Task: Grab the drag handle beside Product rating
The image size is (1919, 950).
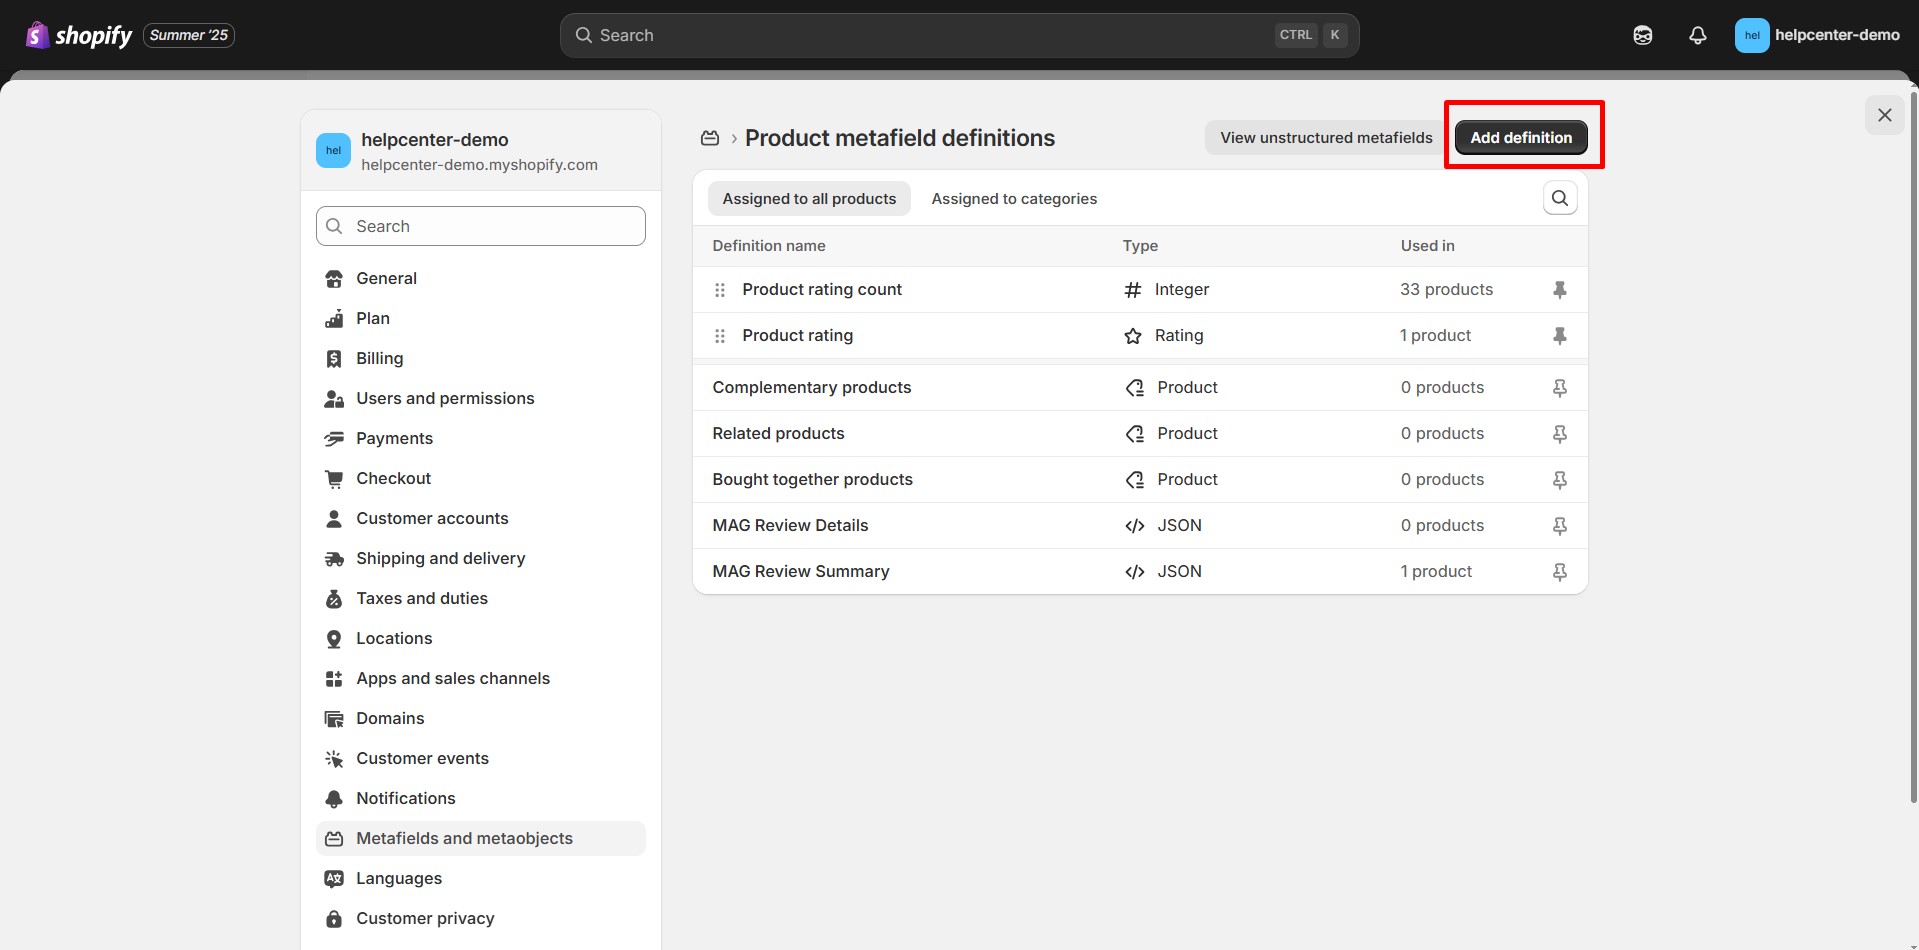Action: pos(720,336)
